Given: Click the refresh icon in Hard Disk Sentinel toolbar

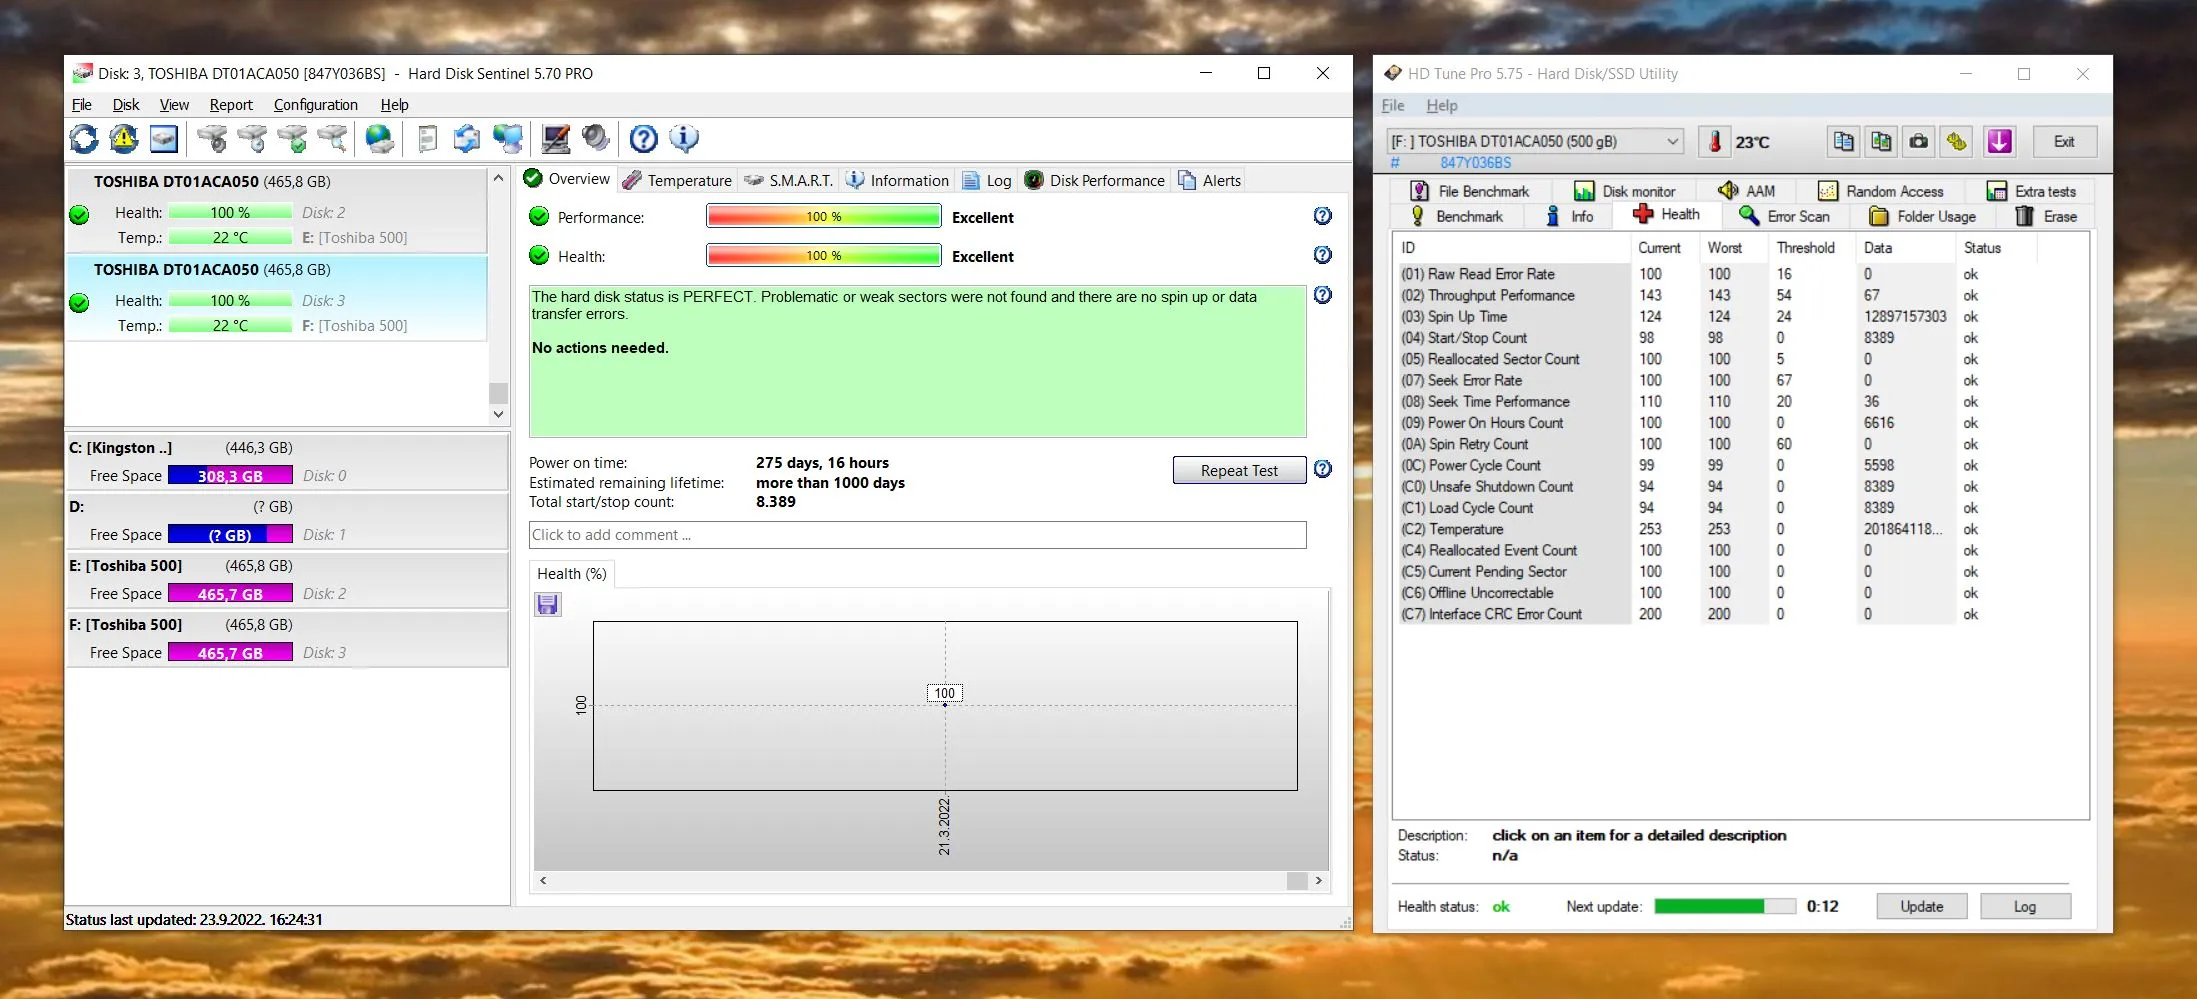Looking at the screenshot, I should click(84, 139).
